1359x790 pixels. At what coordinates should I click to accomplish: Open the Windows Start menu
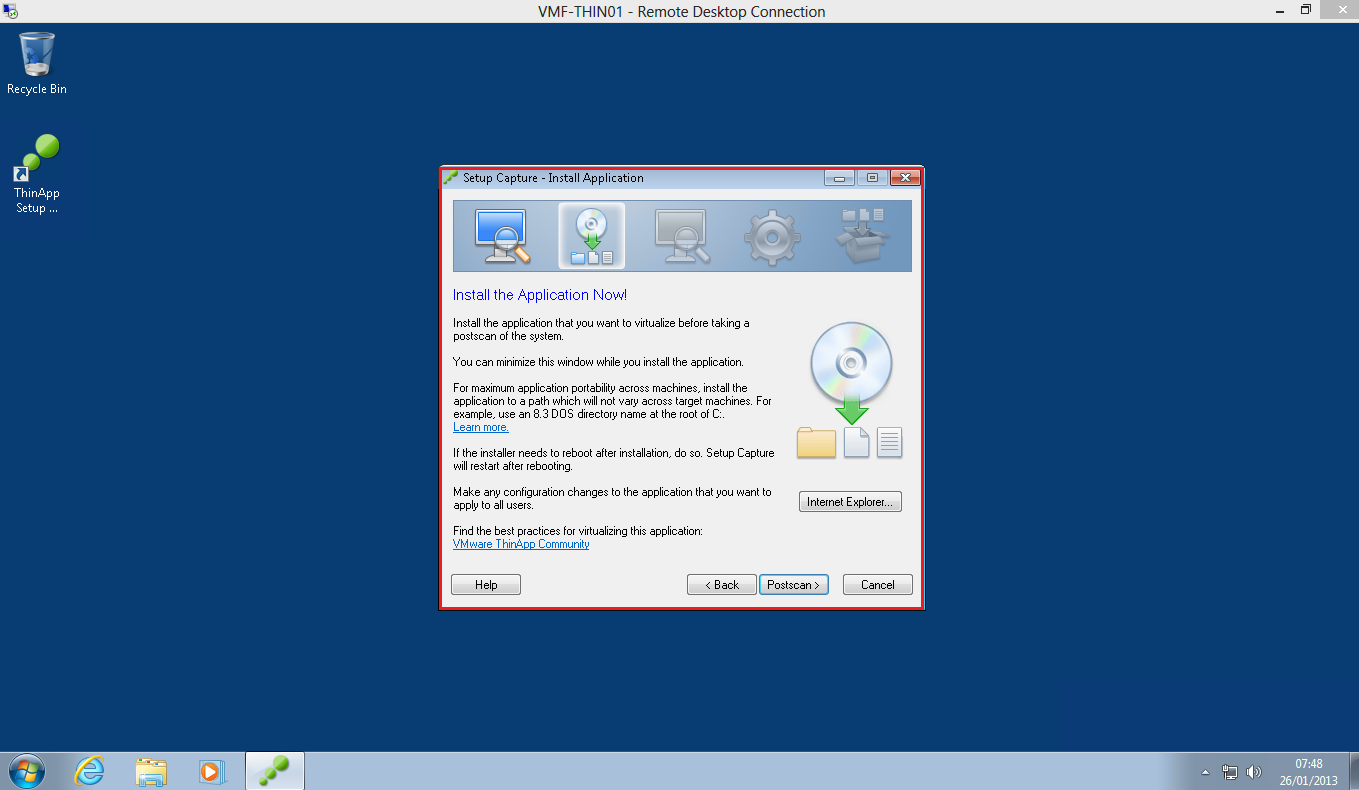pyautogui.click(x=27, y=771)
